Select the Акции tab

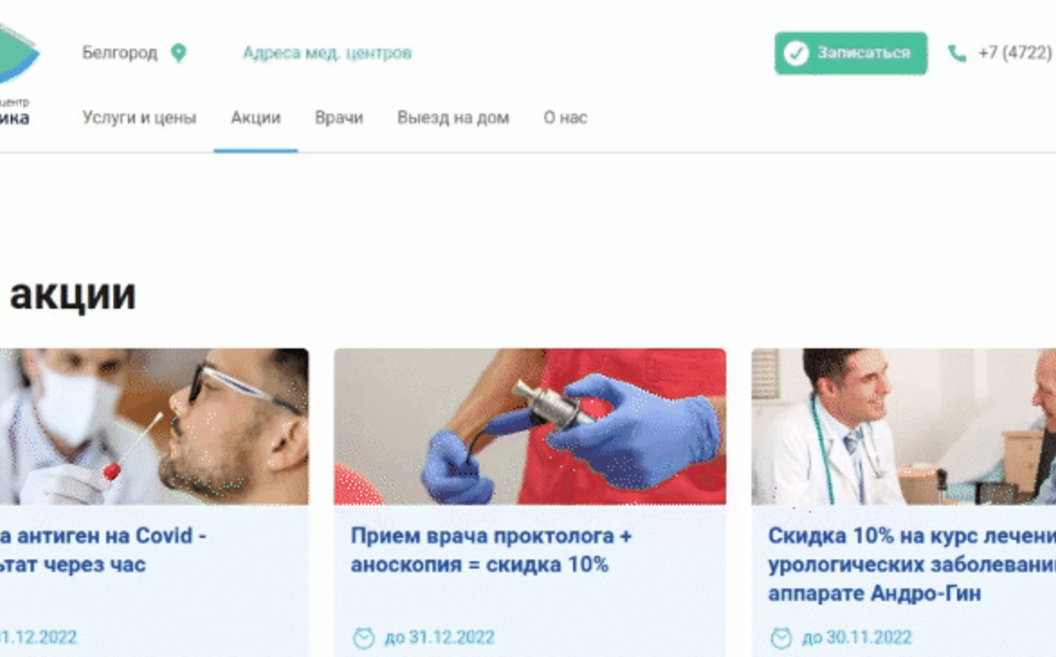[x=256, y=118]
